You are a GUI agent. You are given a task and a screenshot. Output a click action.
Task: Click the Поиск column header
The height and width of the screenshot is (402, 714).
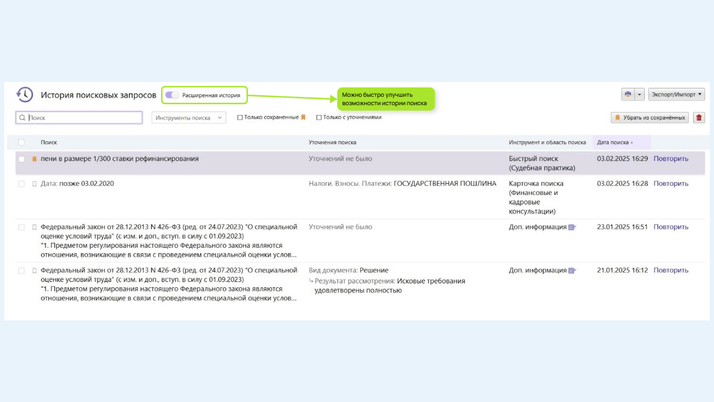49,142
